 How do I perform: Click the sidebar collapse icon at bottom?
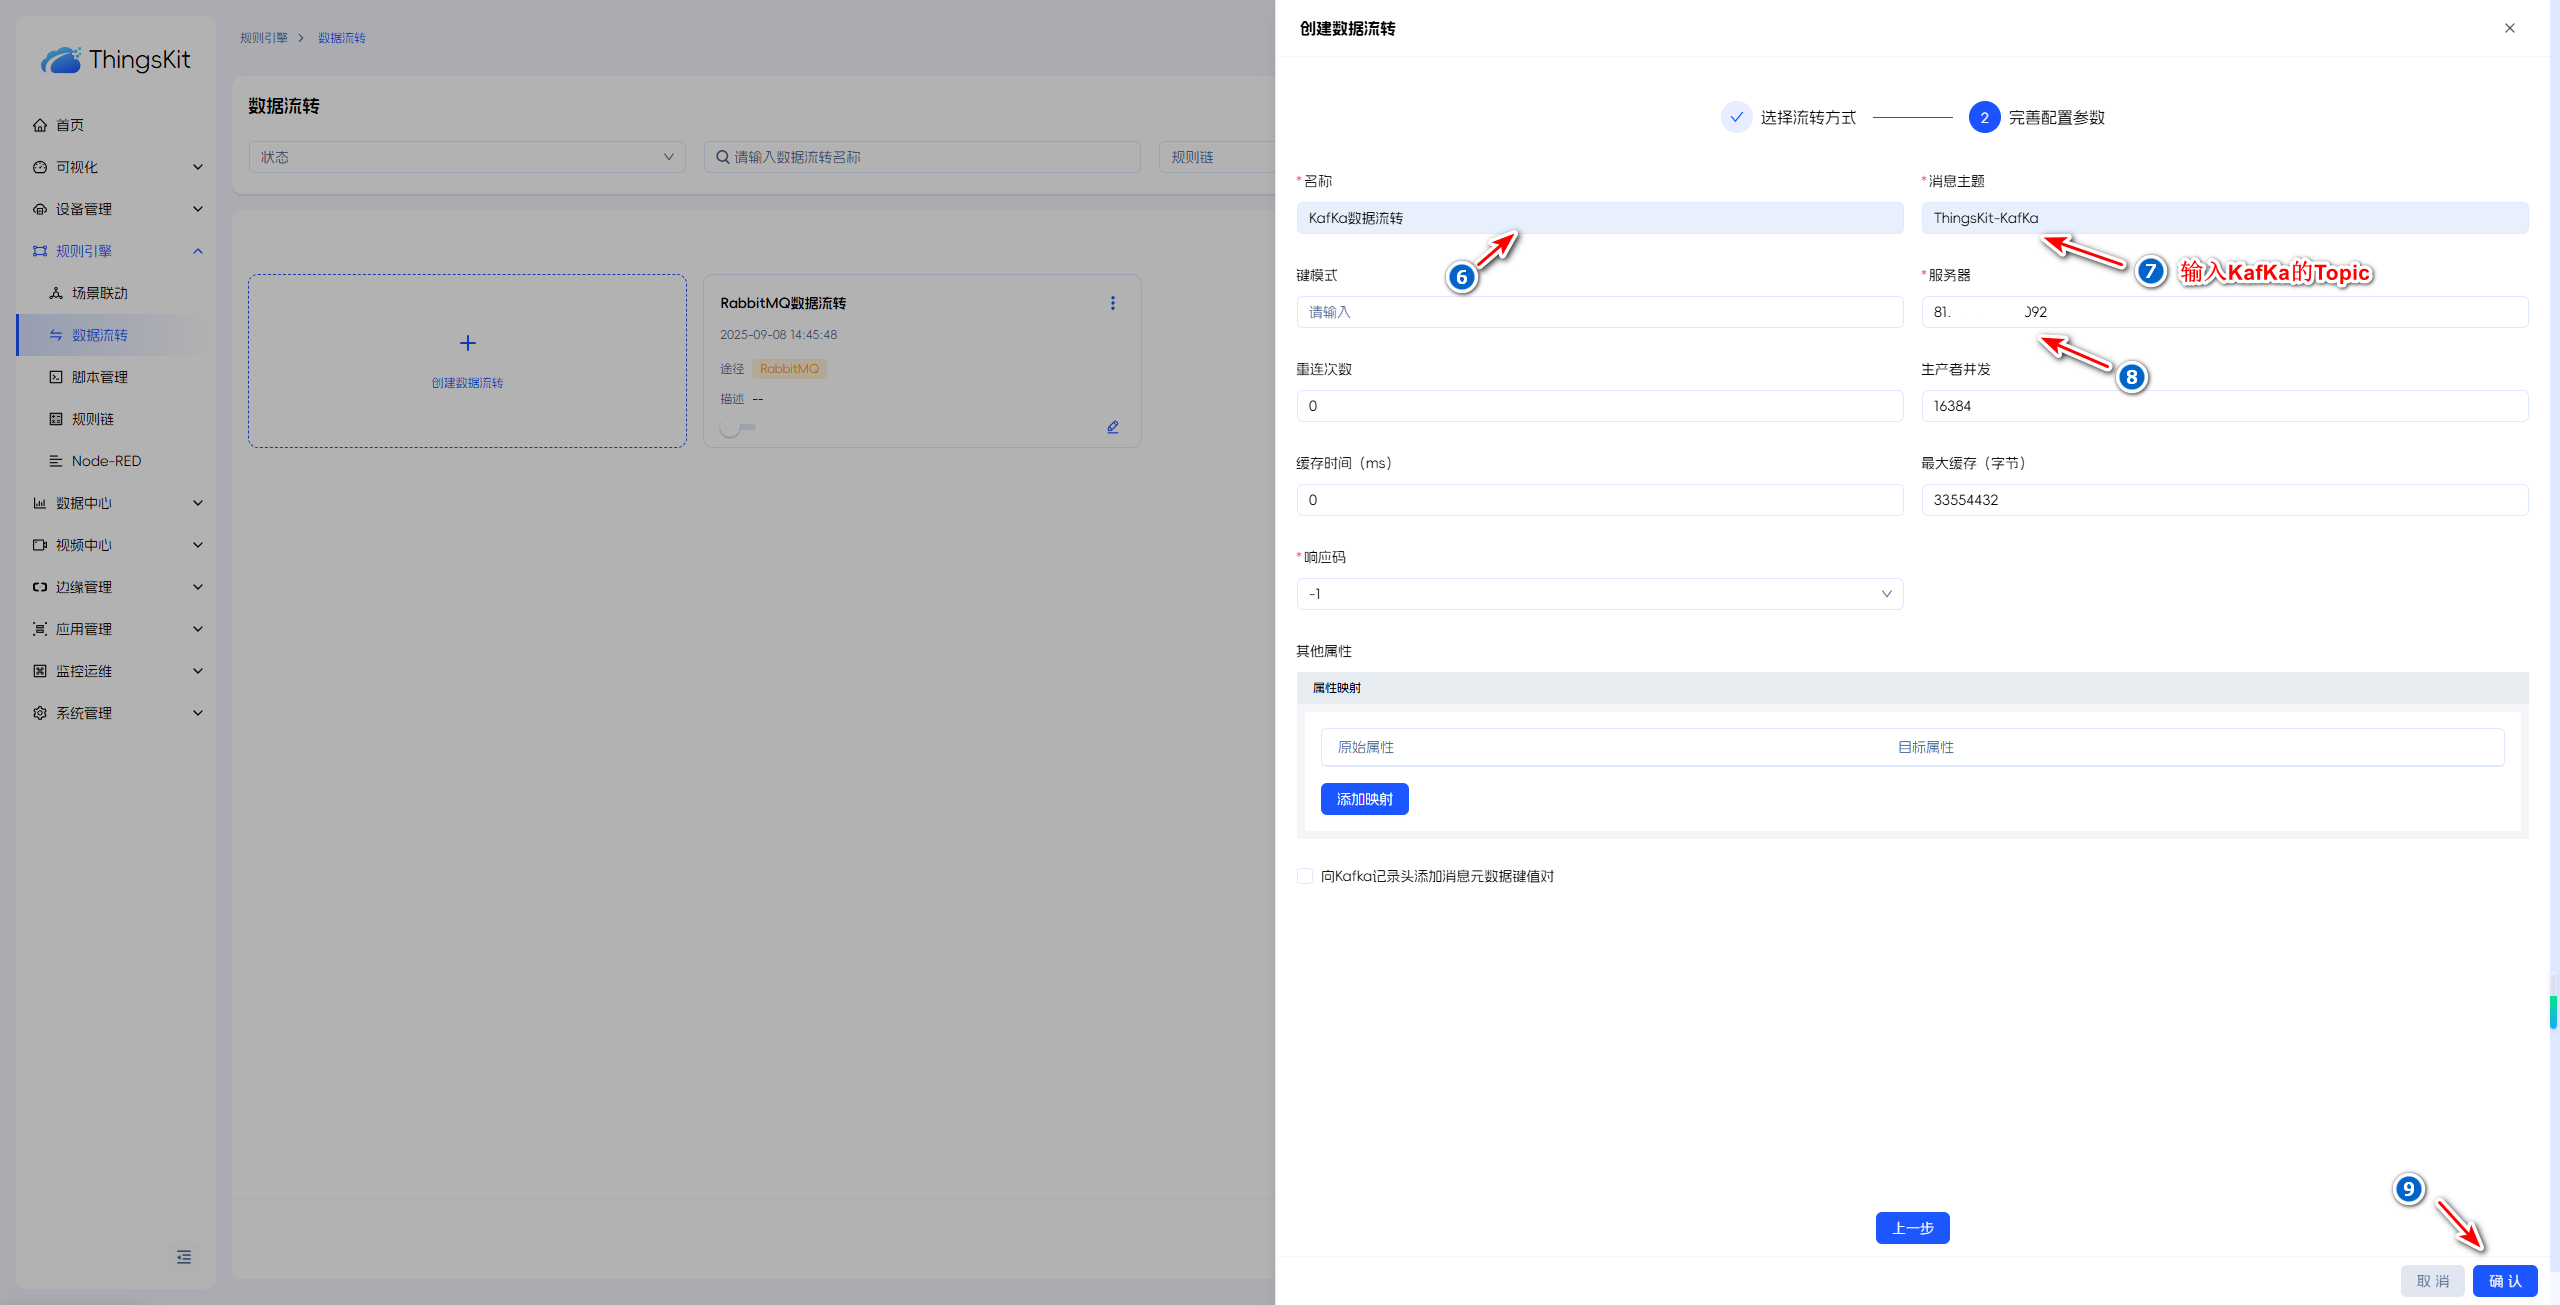[x=184, y=1257]
